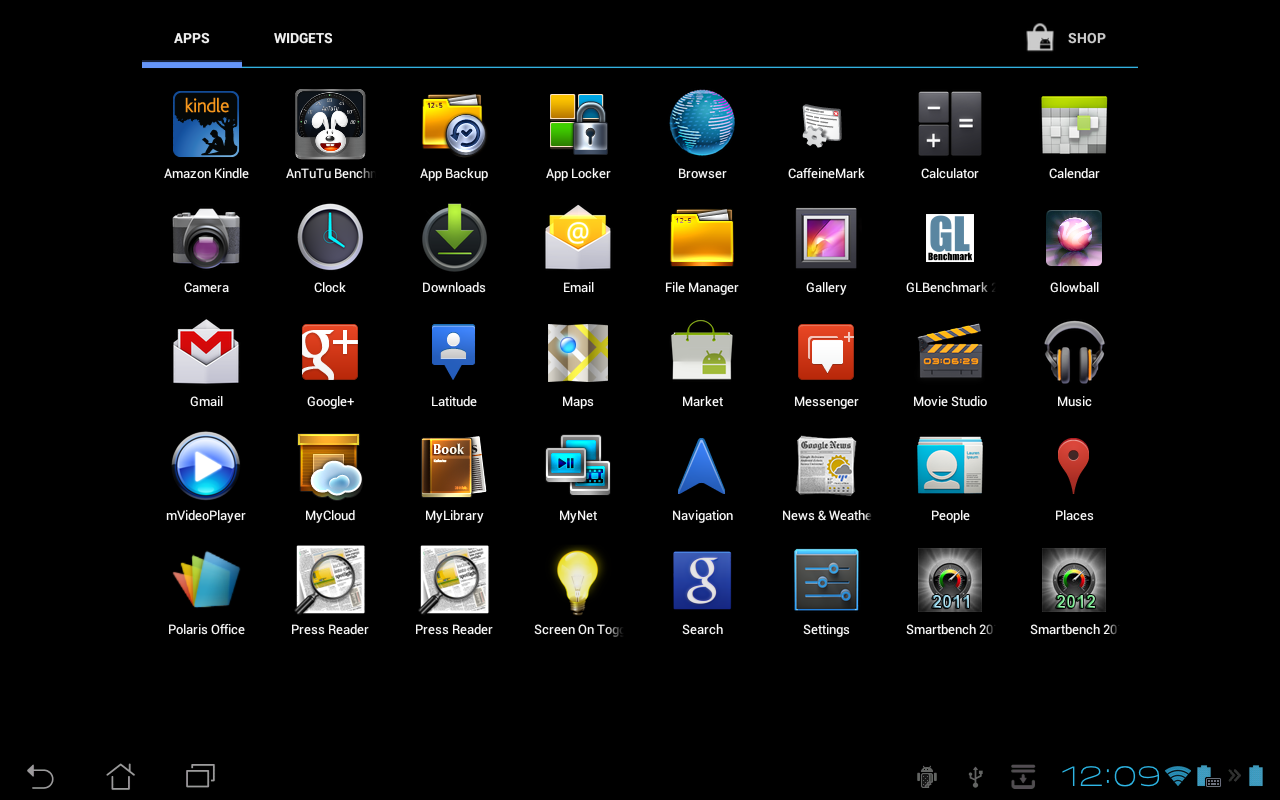Viewport: 1280px width, 800px height.
Task: Launch mVideoPlayer
Action: pyautogui.click(x=206, y=466)
